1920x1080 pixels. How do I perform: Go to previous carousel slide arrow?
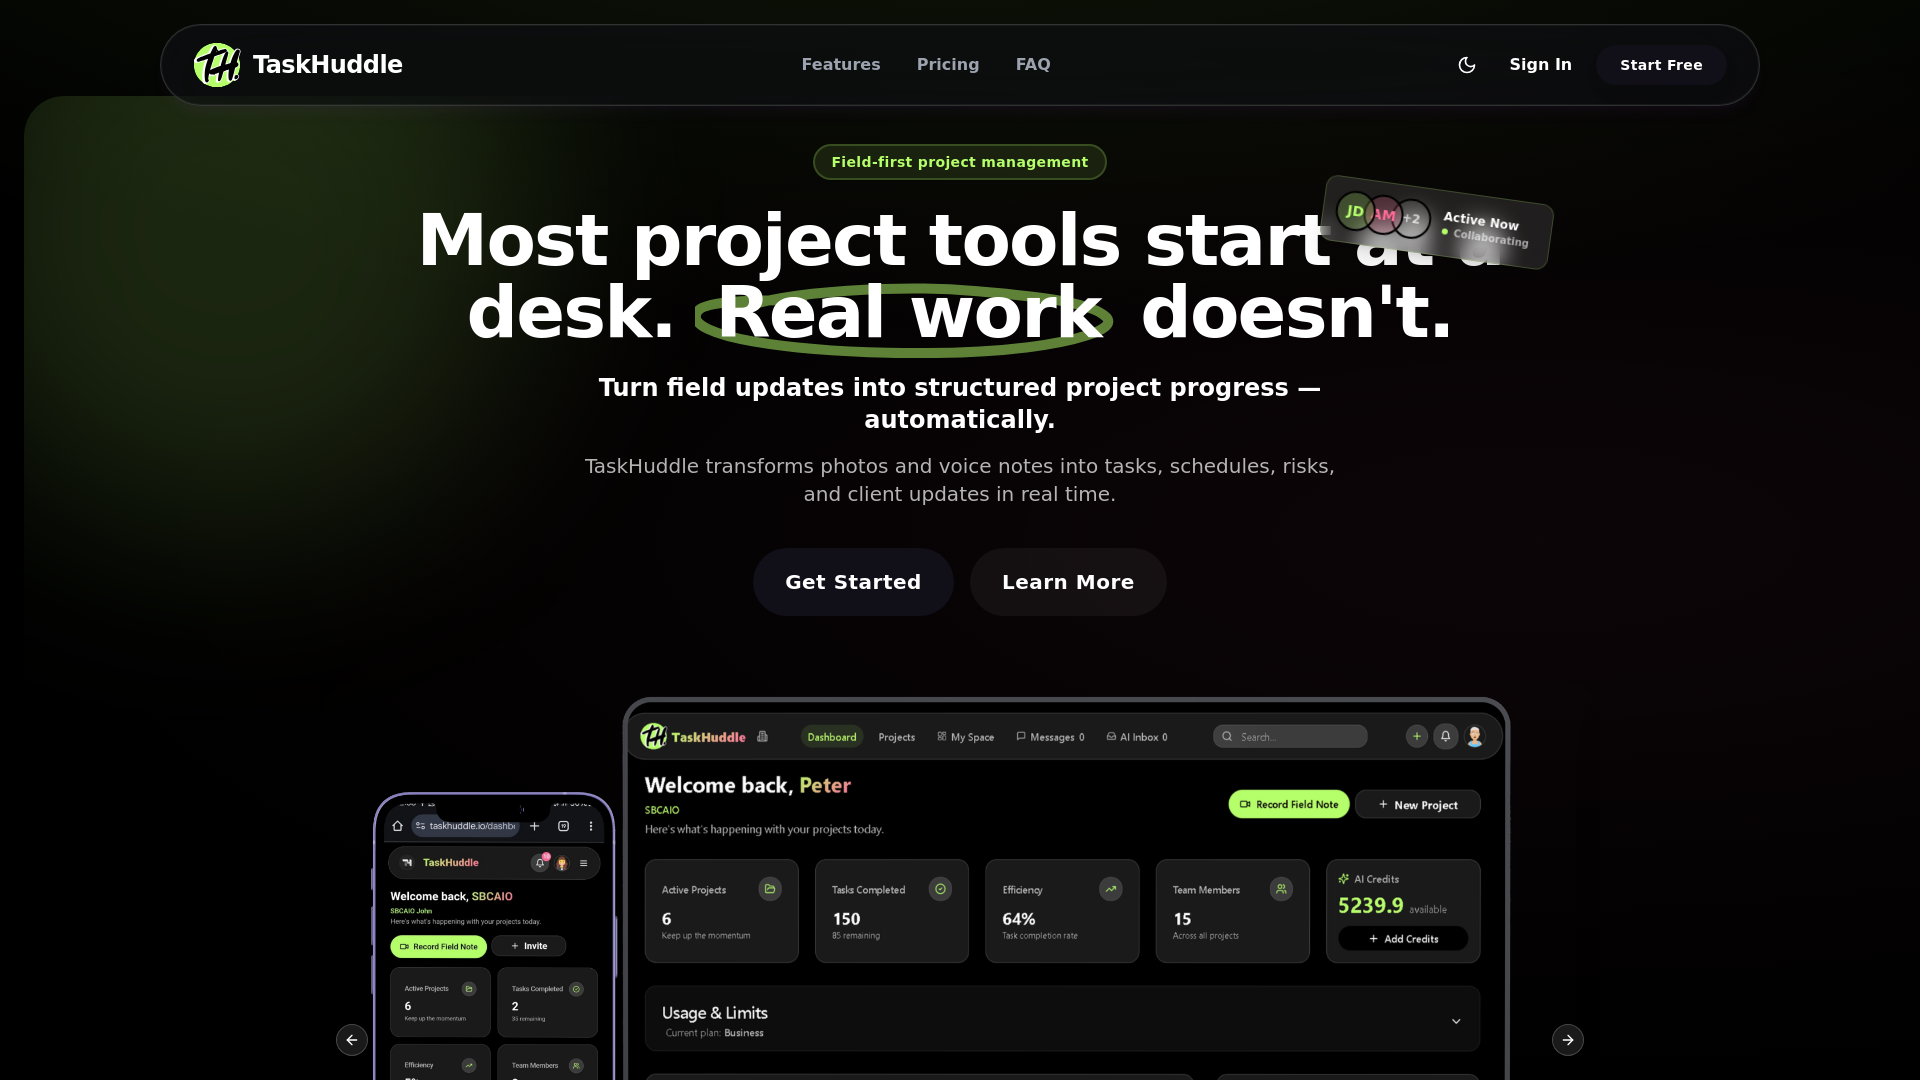click(352, 1040)
